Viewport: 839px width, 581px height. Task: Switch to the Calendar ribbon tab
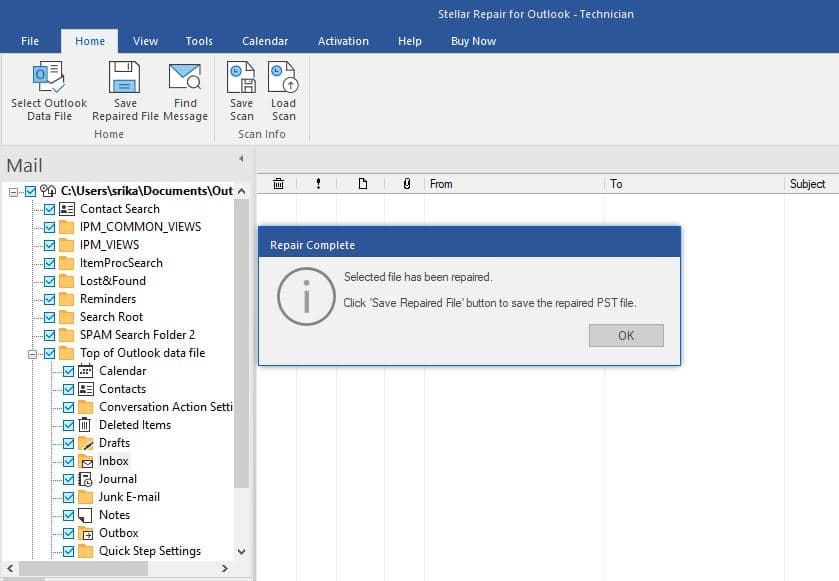(x=265, y=41)
